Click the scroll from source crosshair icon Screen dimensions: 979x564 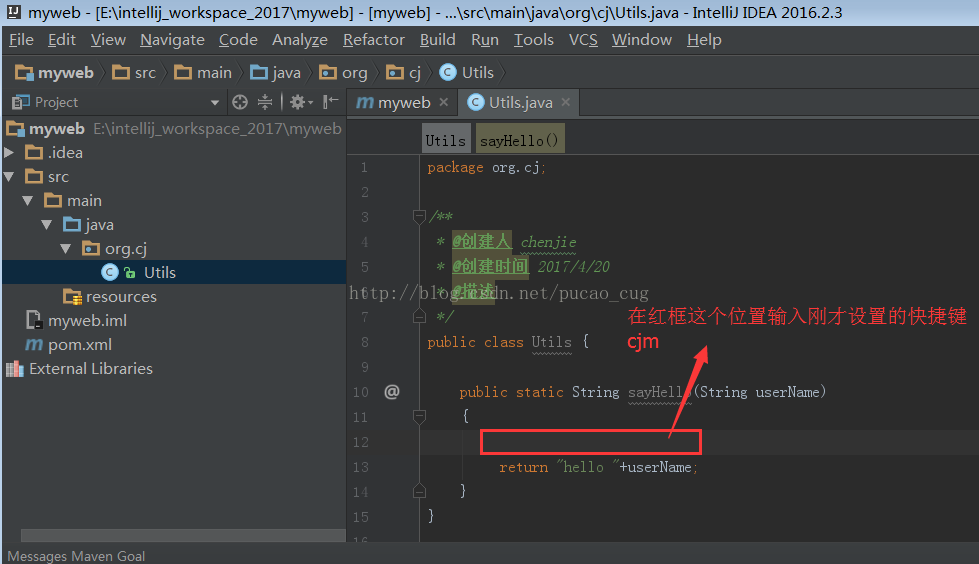pyautogui.click(x=240, y=102)
